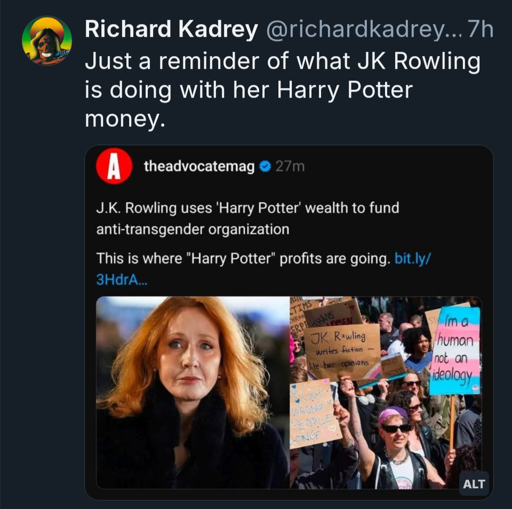This screenshot has width=512, height=509.
Task: Click the truncated '3HdrA...' link text
Action: [x=121, y=280]
